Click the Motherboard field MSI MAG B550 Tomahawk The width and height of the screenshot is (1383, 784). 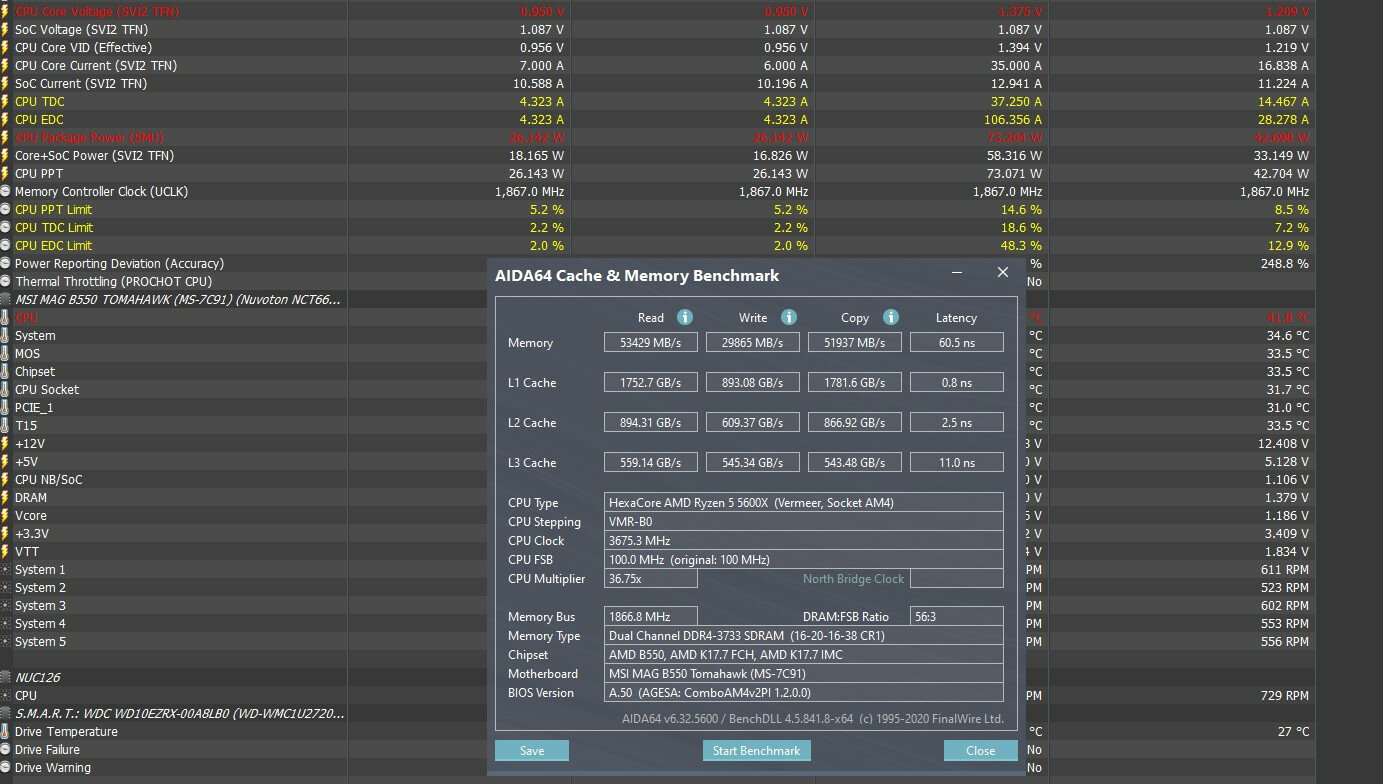tap(804, 674)
